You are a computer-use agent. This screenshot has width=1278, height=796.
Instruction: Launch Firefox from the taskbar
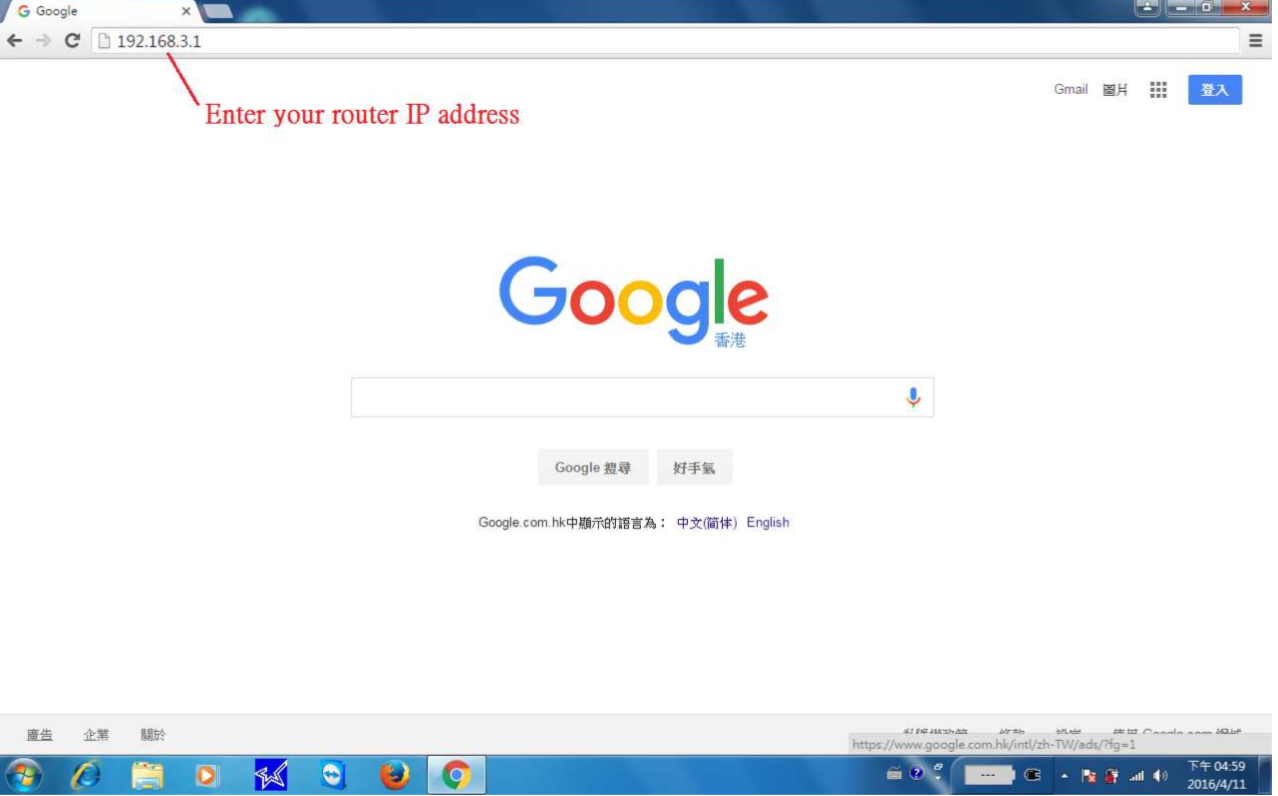(395, 775)
